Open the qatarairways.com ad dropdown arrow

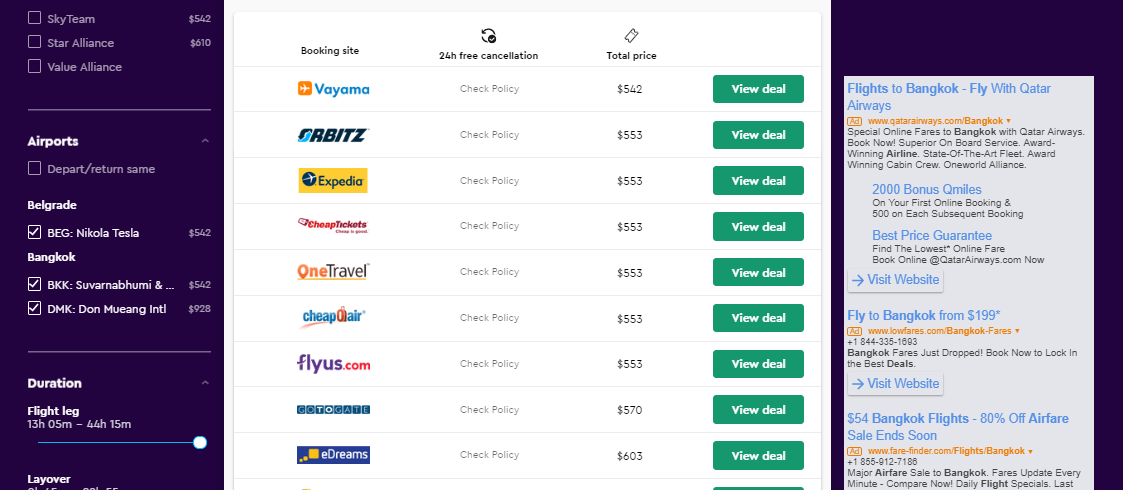click(x=1008, y=120)
